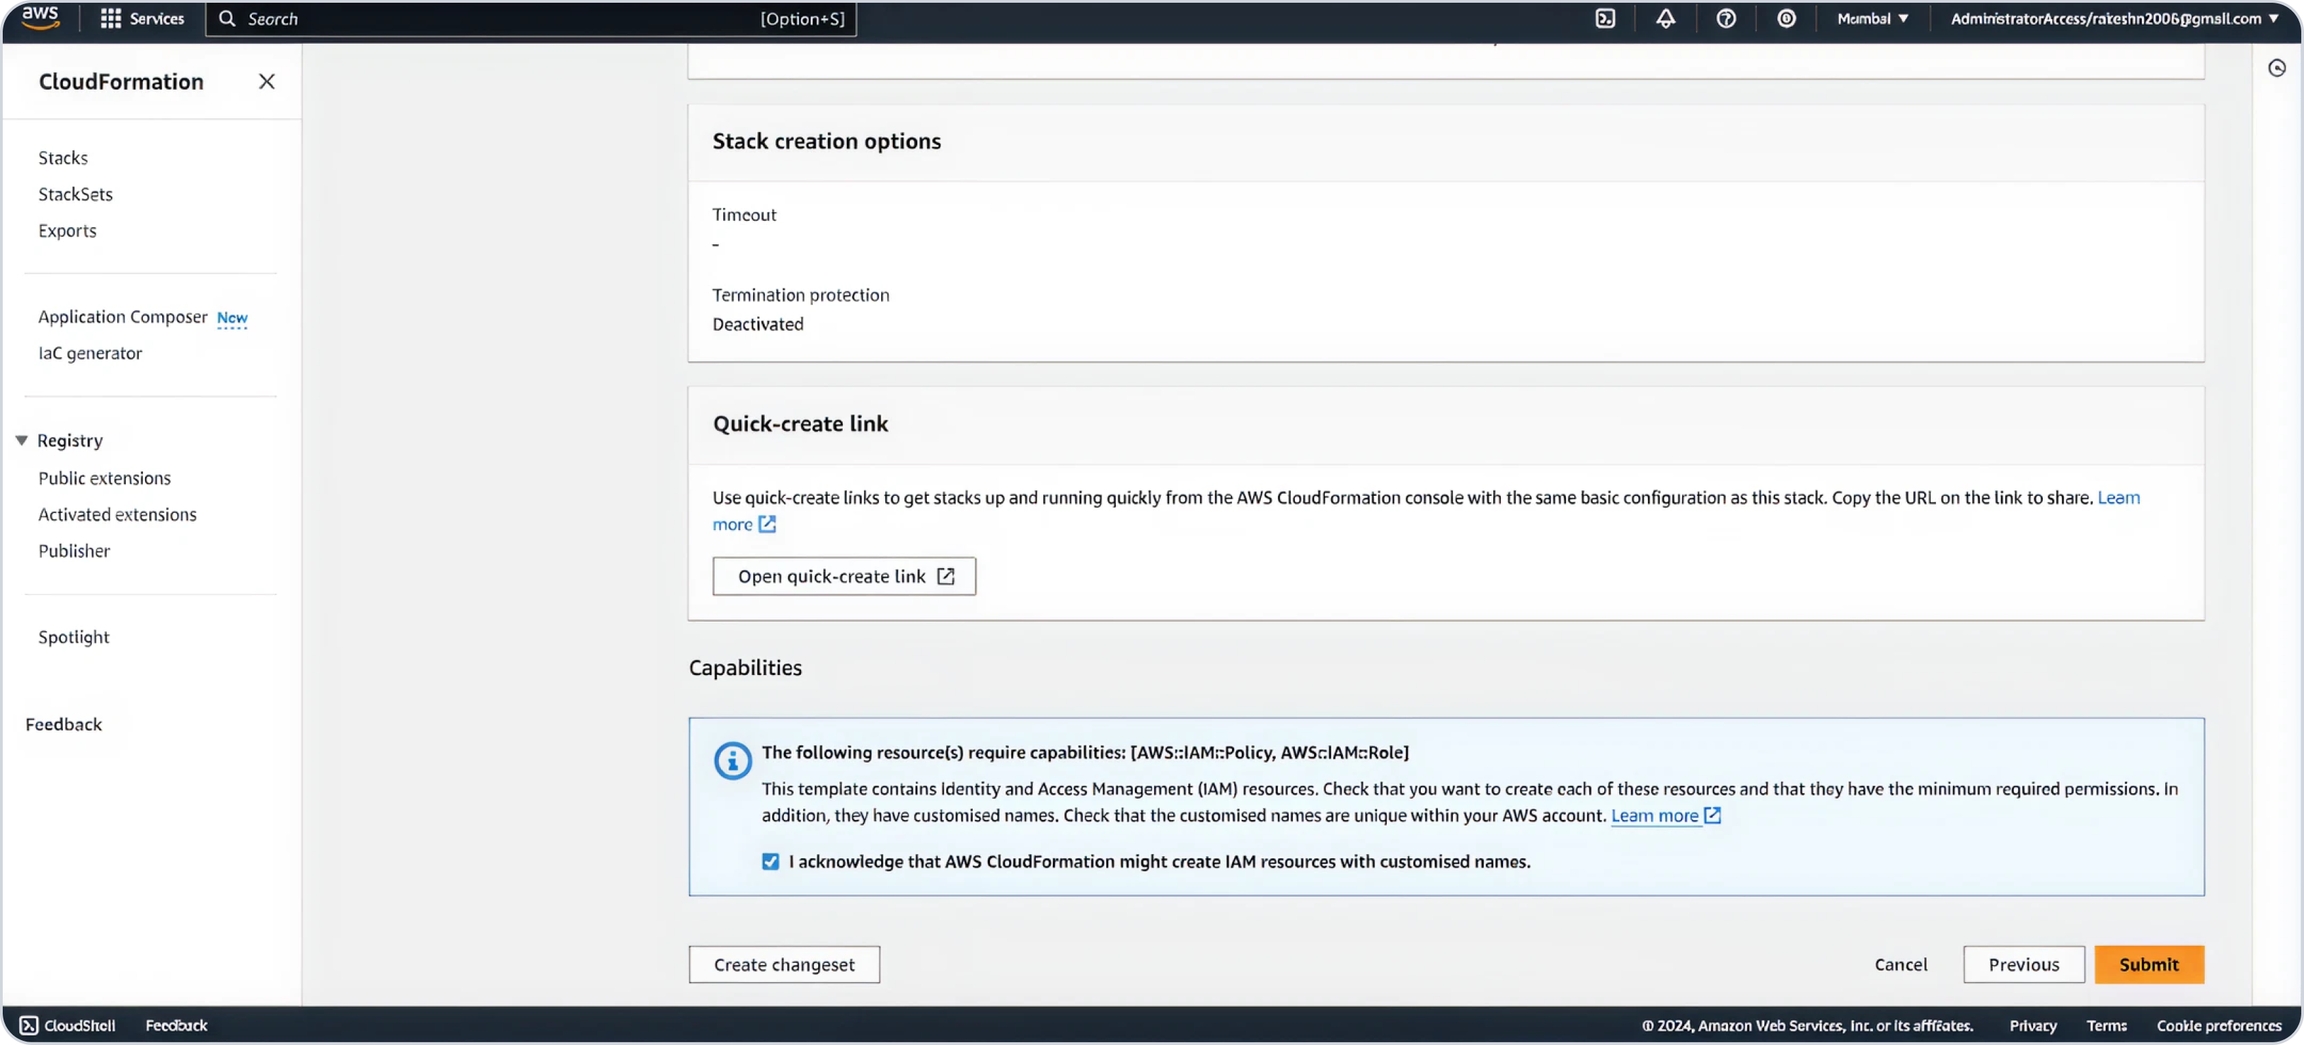The width and height of the screenshot is (2304, 1045).
Task: Click CloudShell in the footer bar
Action: click(68, 1025)
